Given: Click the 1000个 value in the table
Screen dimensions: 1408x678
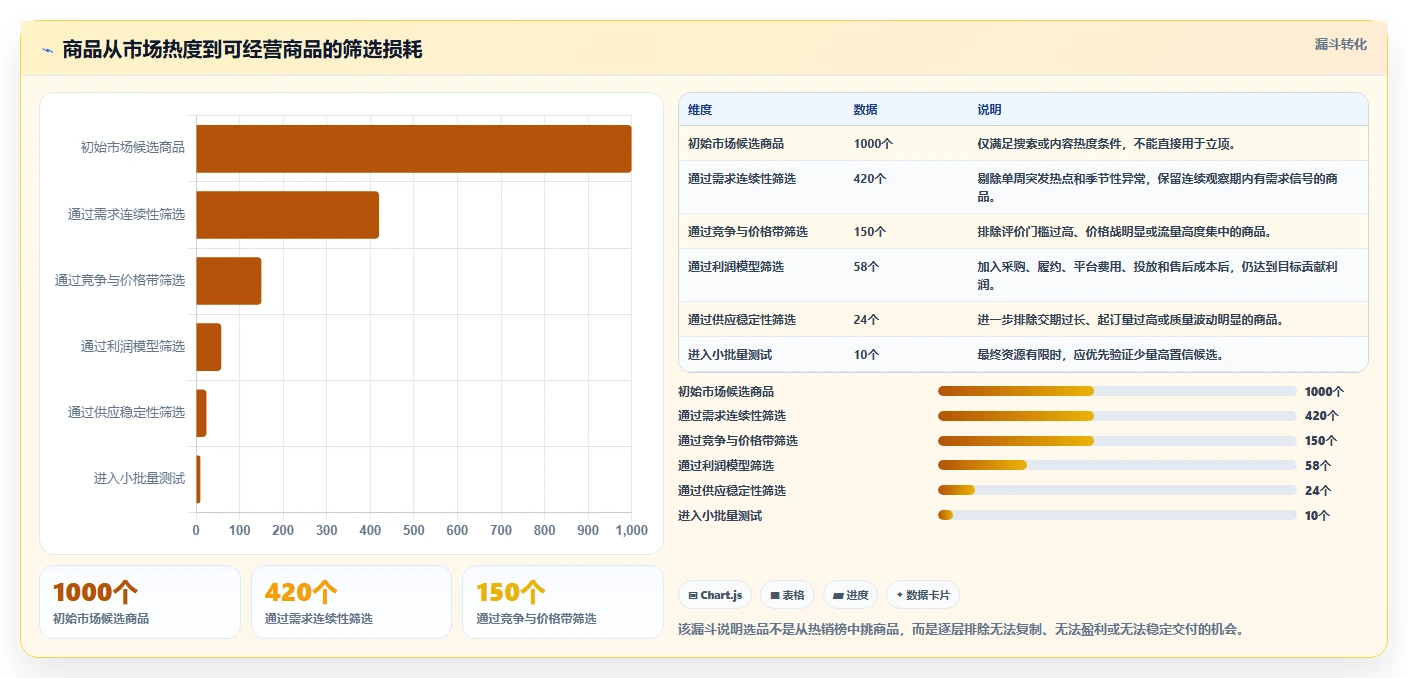Looking at the screenshot, I should (873, 143).
